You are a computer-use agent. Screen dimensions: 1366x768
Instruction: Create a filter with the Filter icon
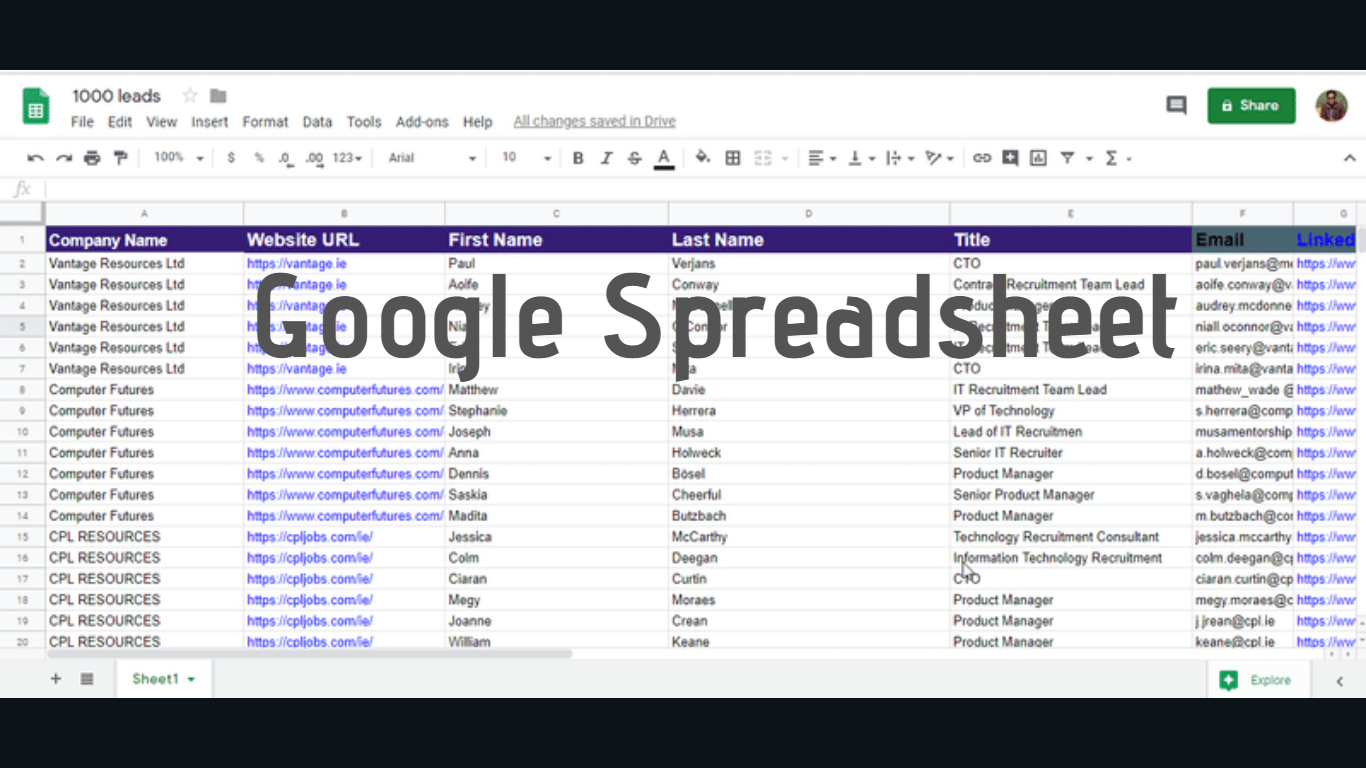(x=1068, y=157)
